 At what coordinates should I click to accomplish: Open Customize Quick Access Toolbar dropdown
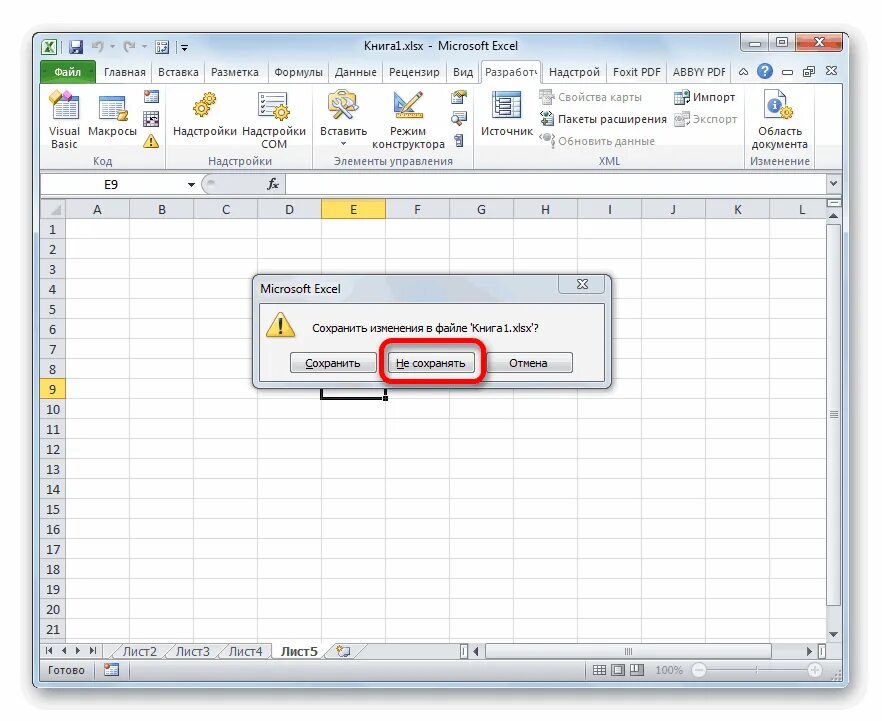point(184,47)
